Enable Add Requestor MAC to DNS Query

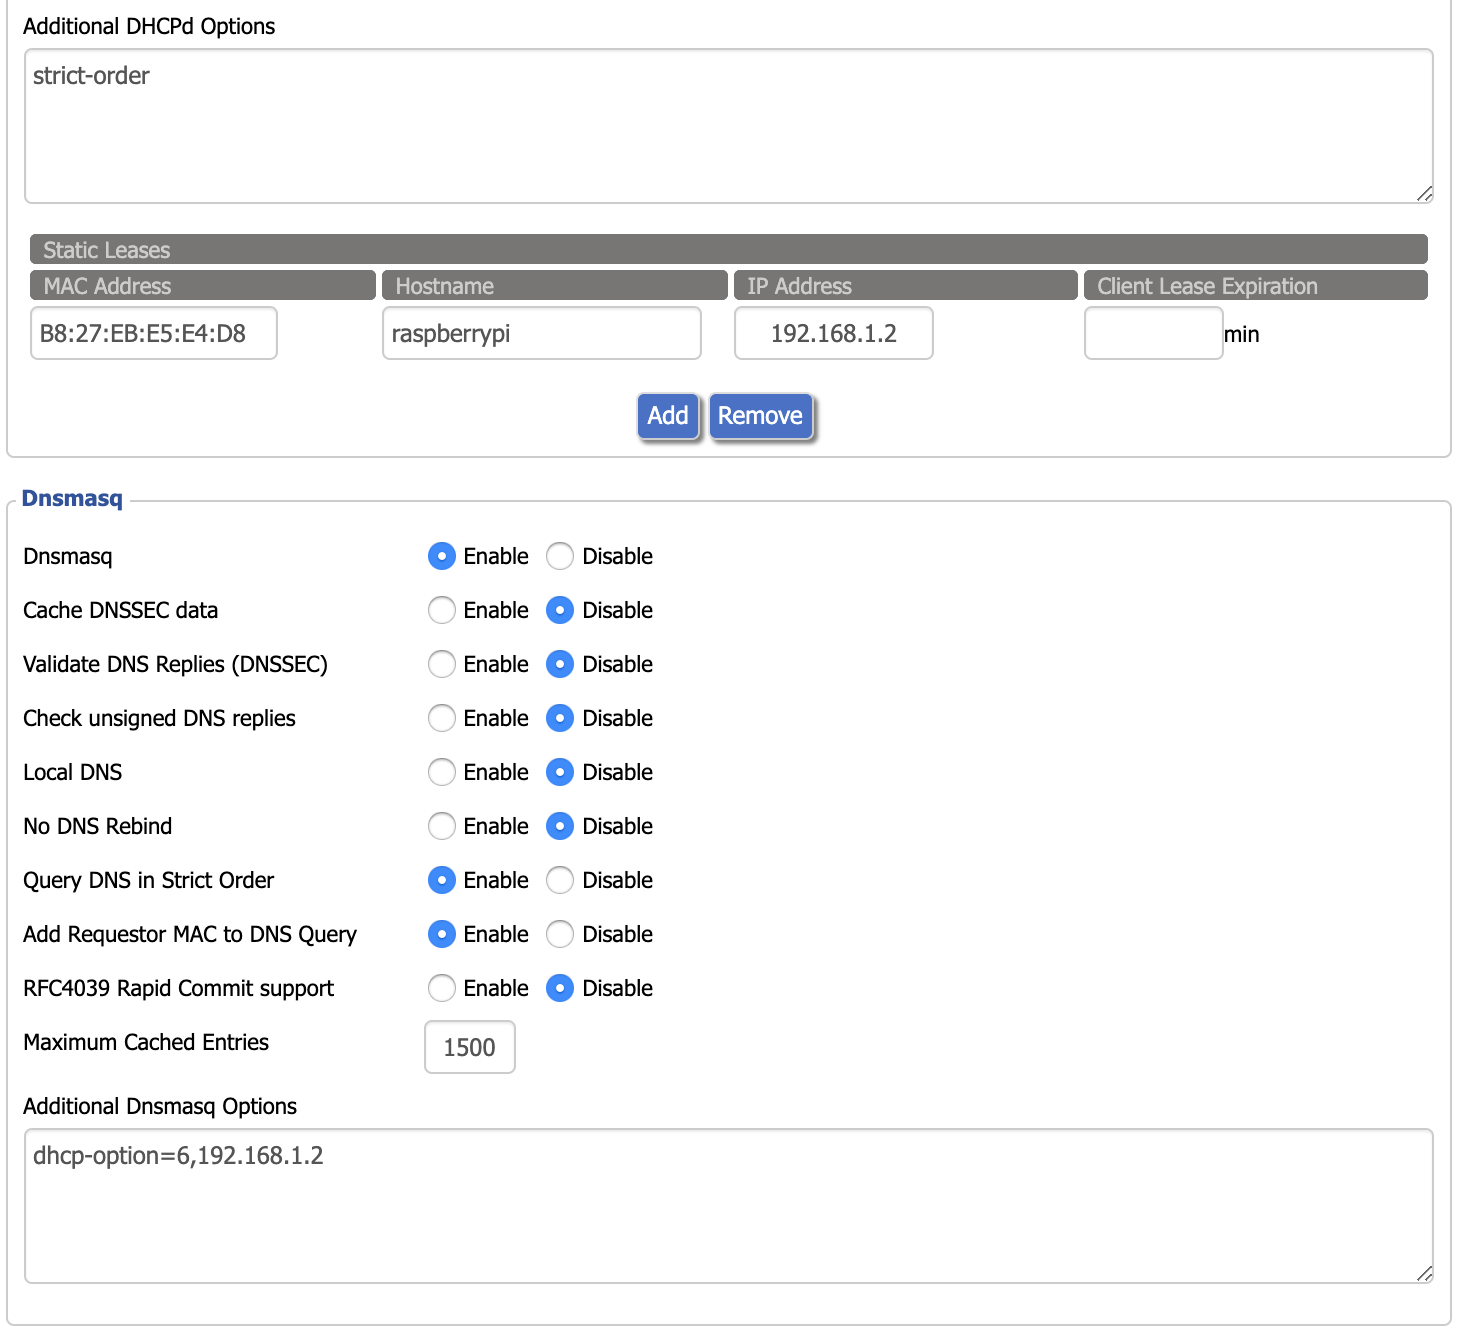(x=441, y=934)
